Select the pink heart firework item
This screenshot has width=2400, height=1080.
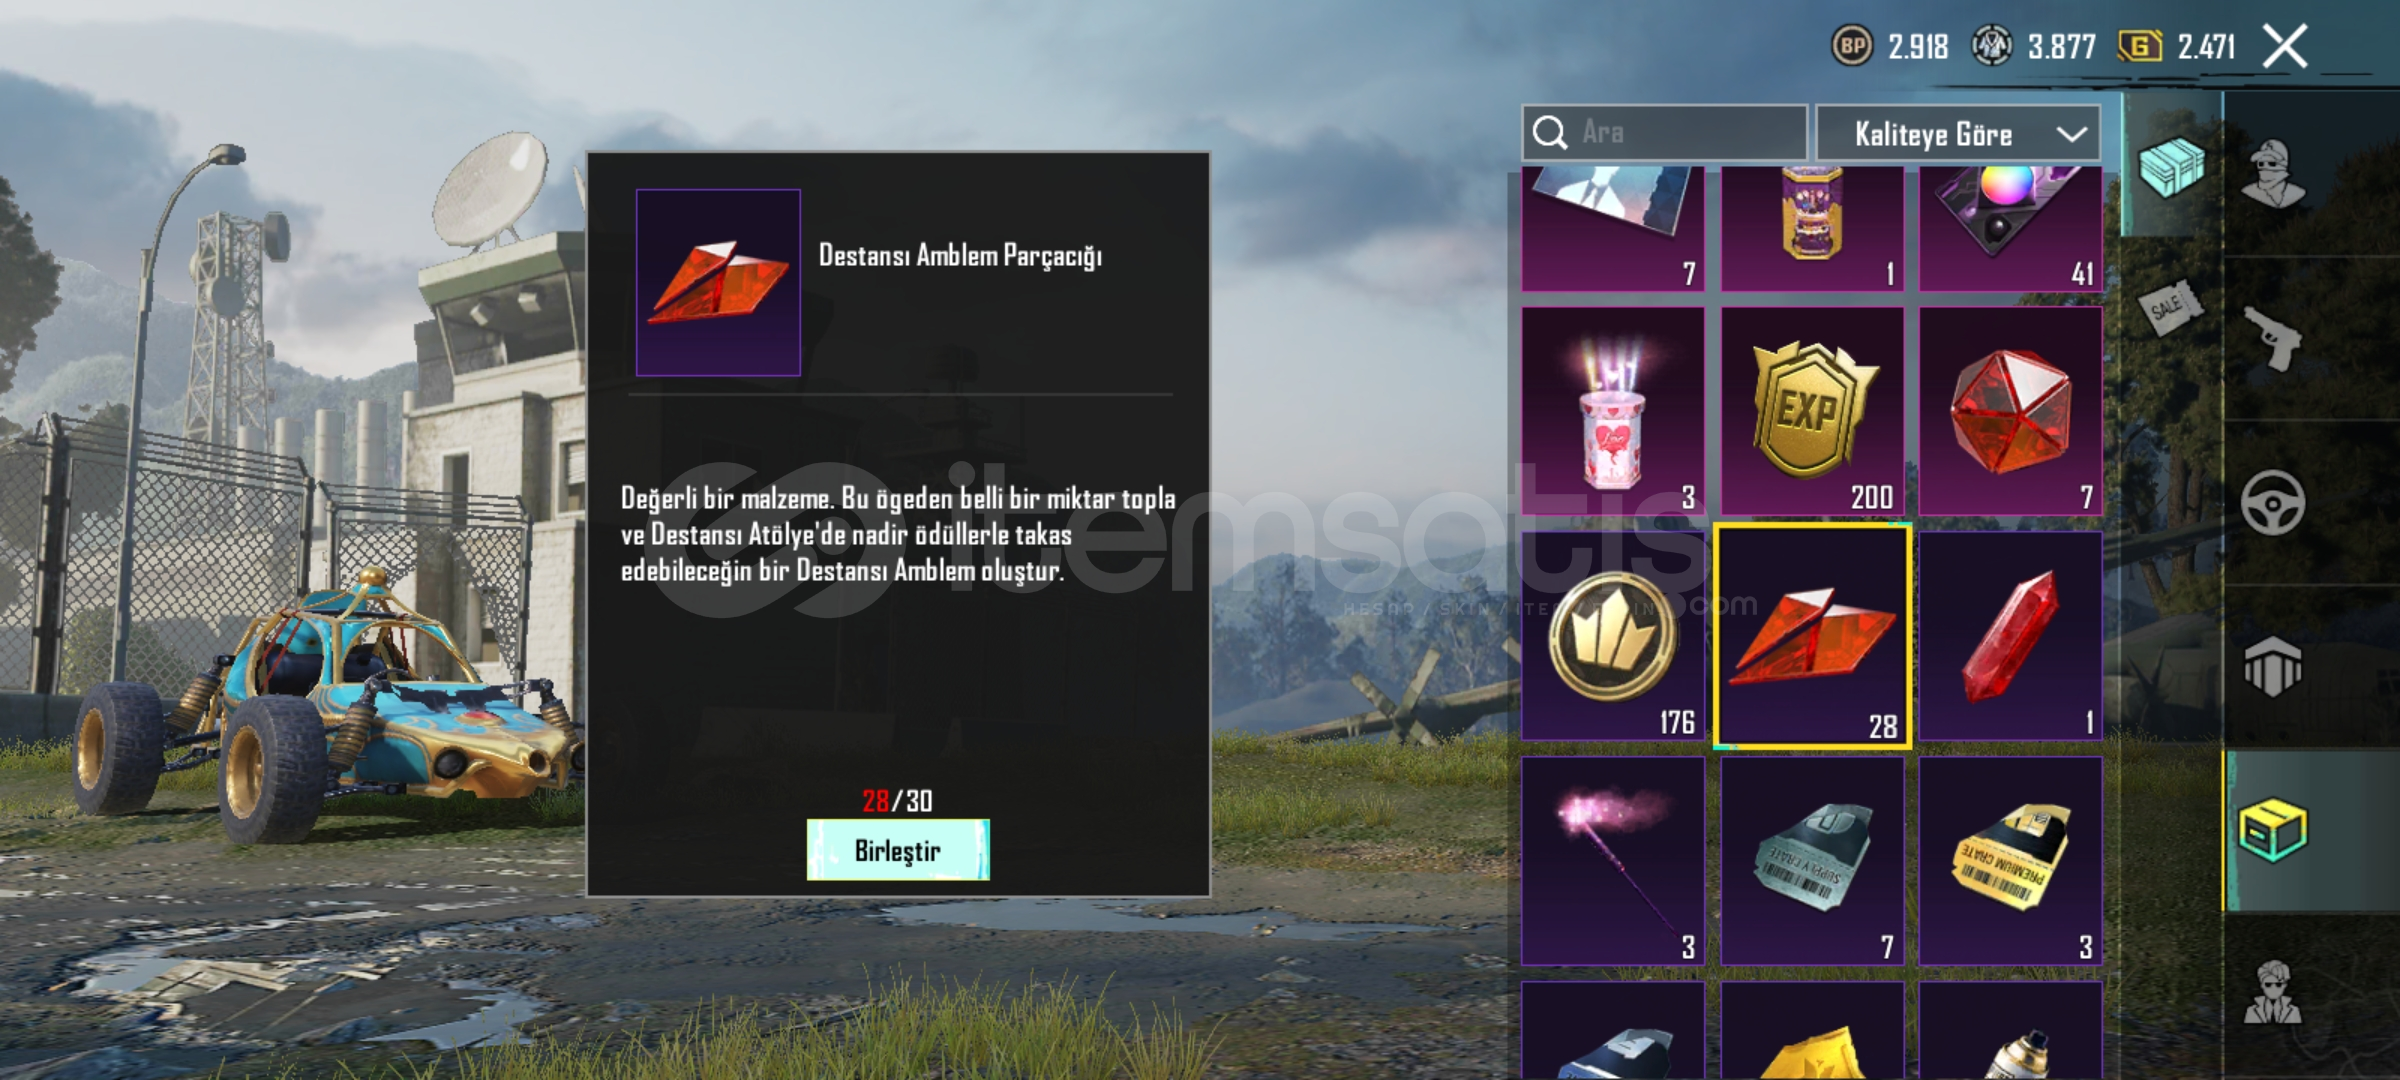click(1613, 411)
